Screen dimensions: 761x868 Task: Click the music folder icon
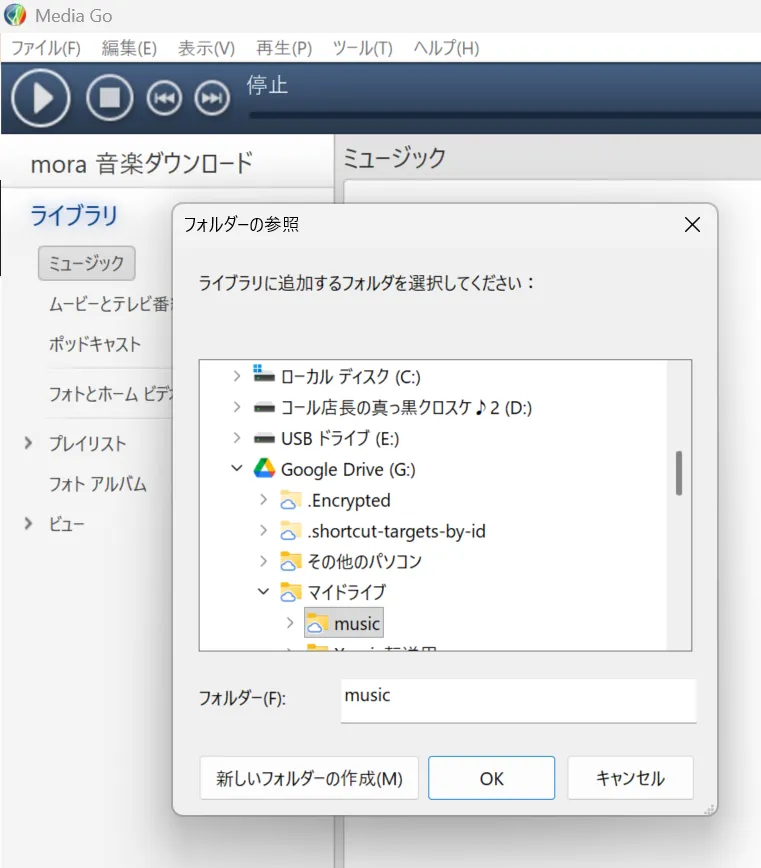click(x=317, y=623)
